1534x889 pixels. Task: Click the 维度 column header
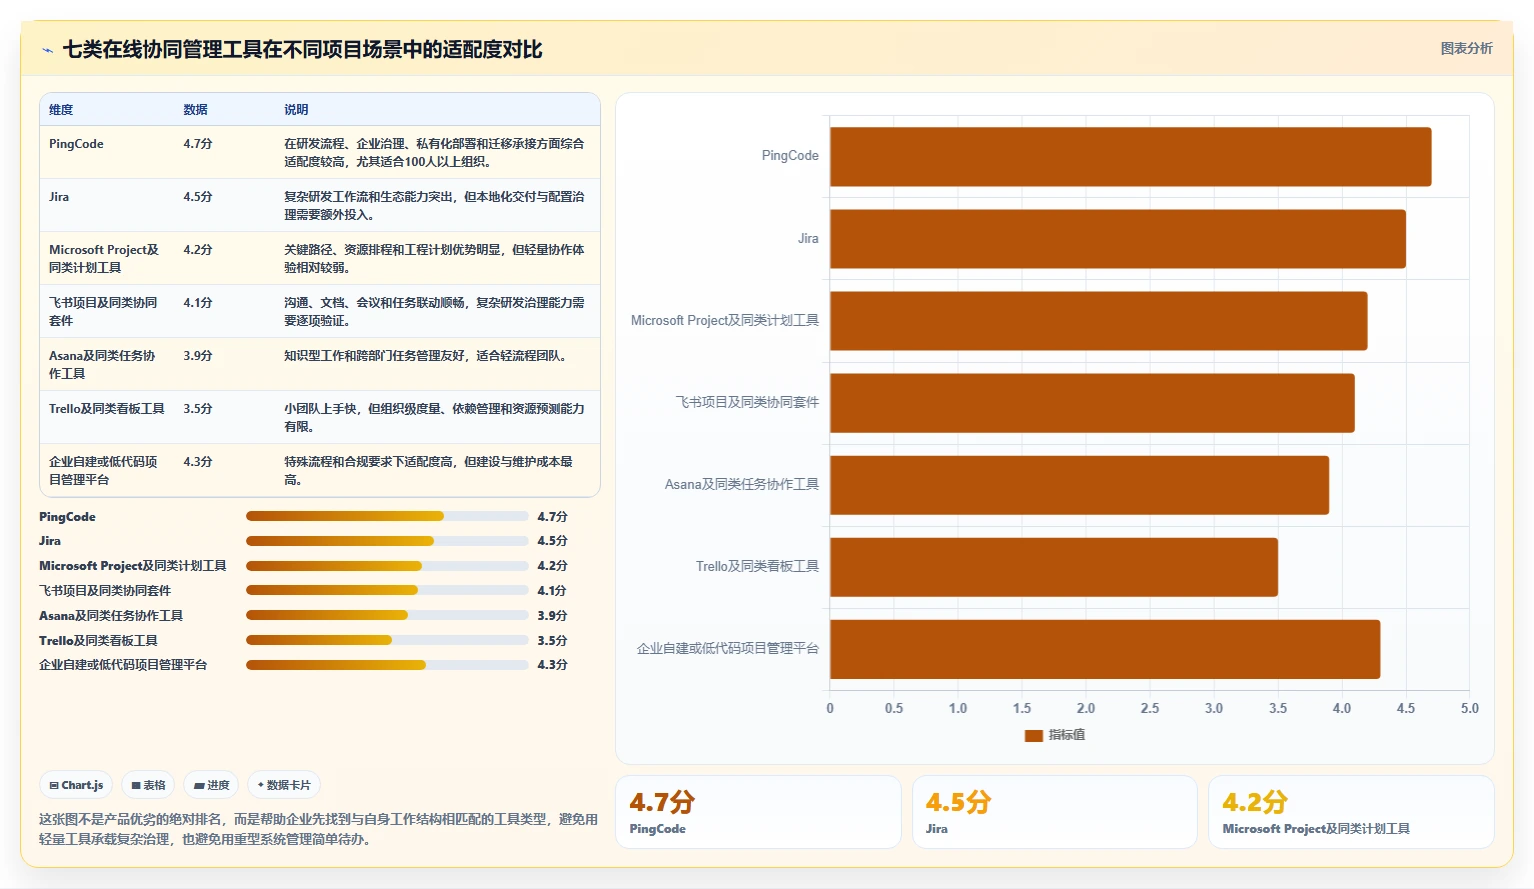click(61, 110)
